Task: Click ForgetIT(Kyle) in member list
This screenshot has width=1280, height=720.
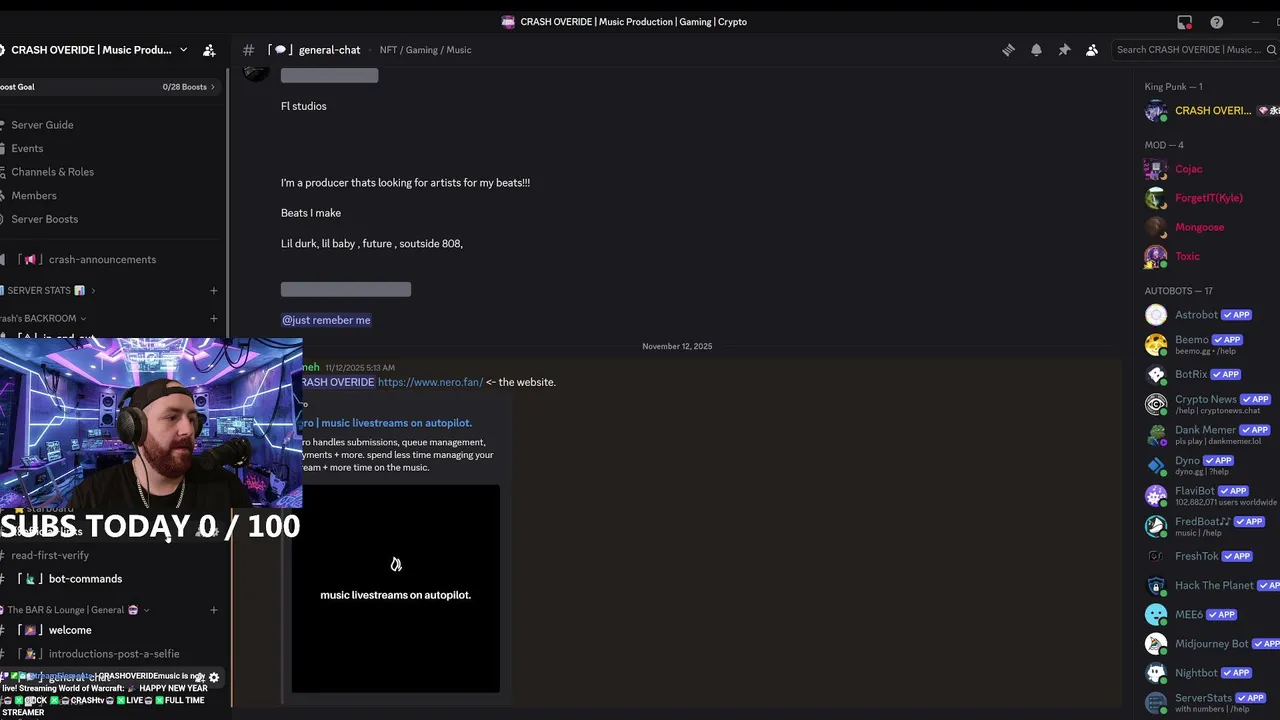Action: [1209, 198]
